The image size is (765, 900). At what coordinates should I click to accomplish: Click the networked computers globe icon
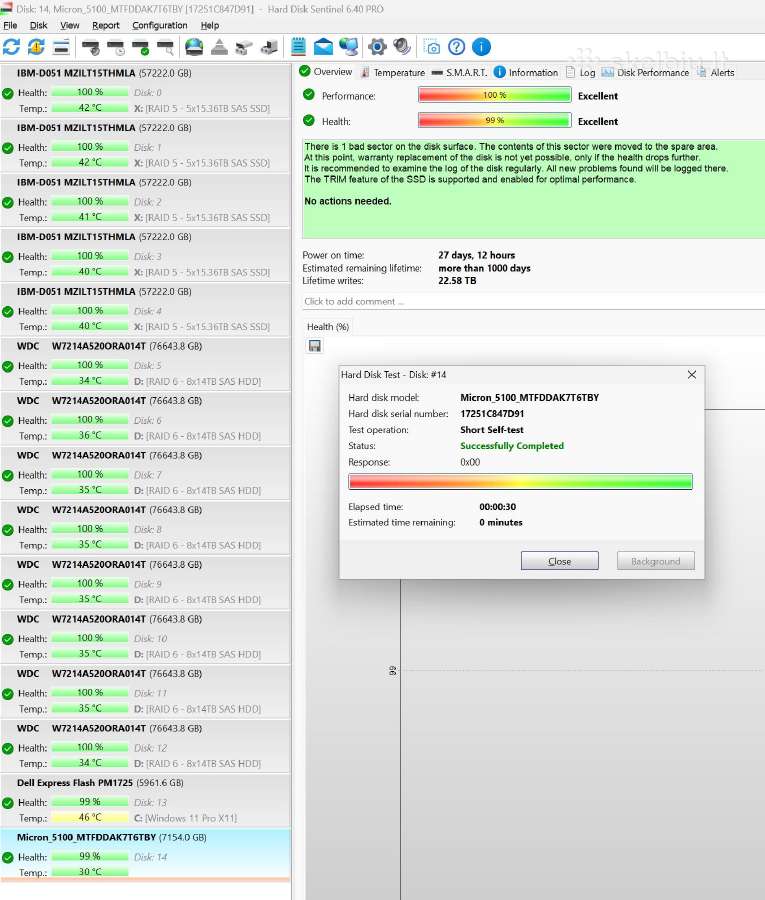348,46
